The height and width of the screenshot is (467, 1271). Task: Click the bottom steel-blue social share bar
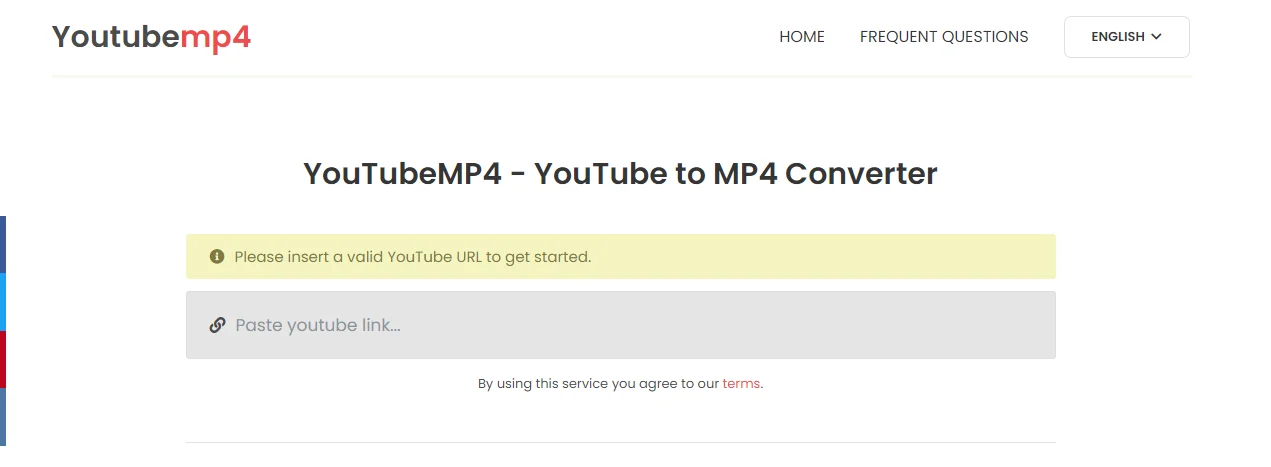coord(3,416)
